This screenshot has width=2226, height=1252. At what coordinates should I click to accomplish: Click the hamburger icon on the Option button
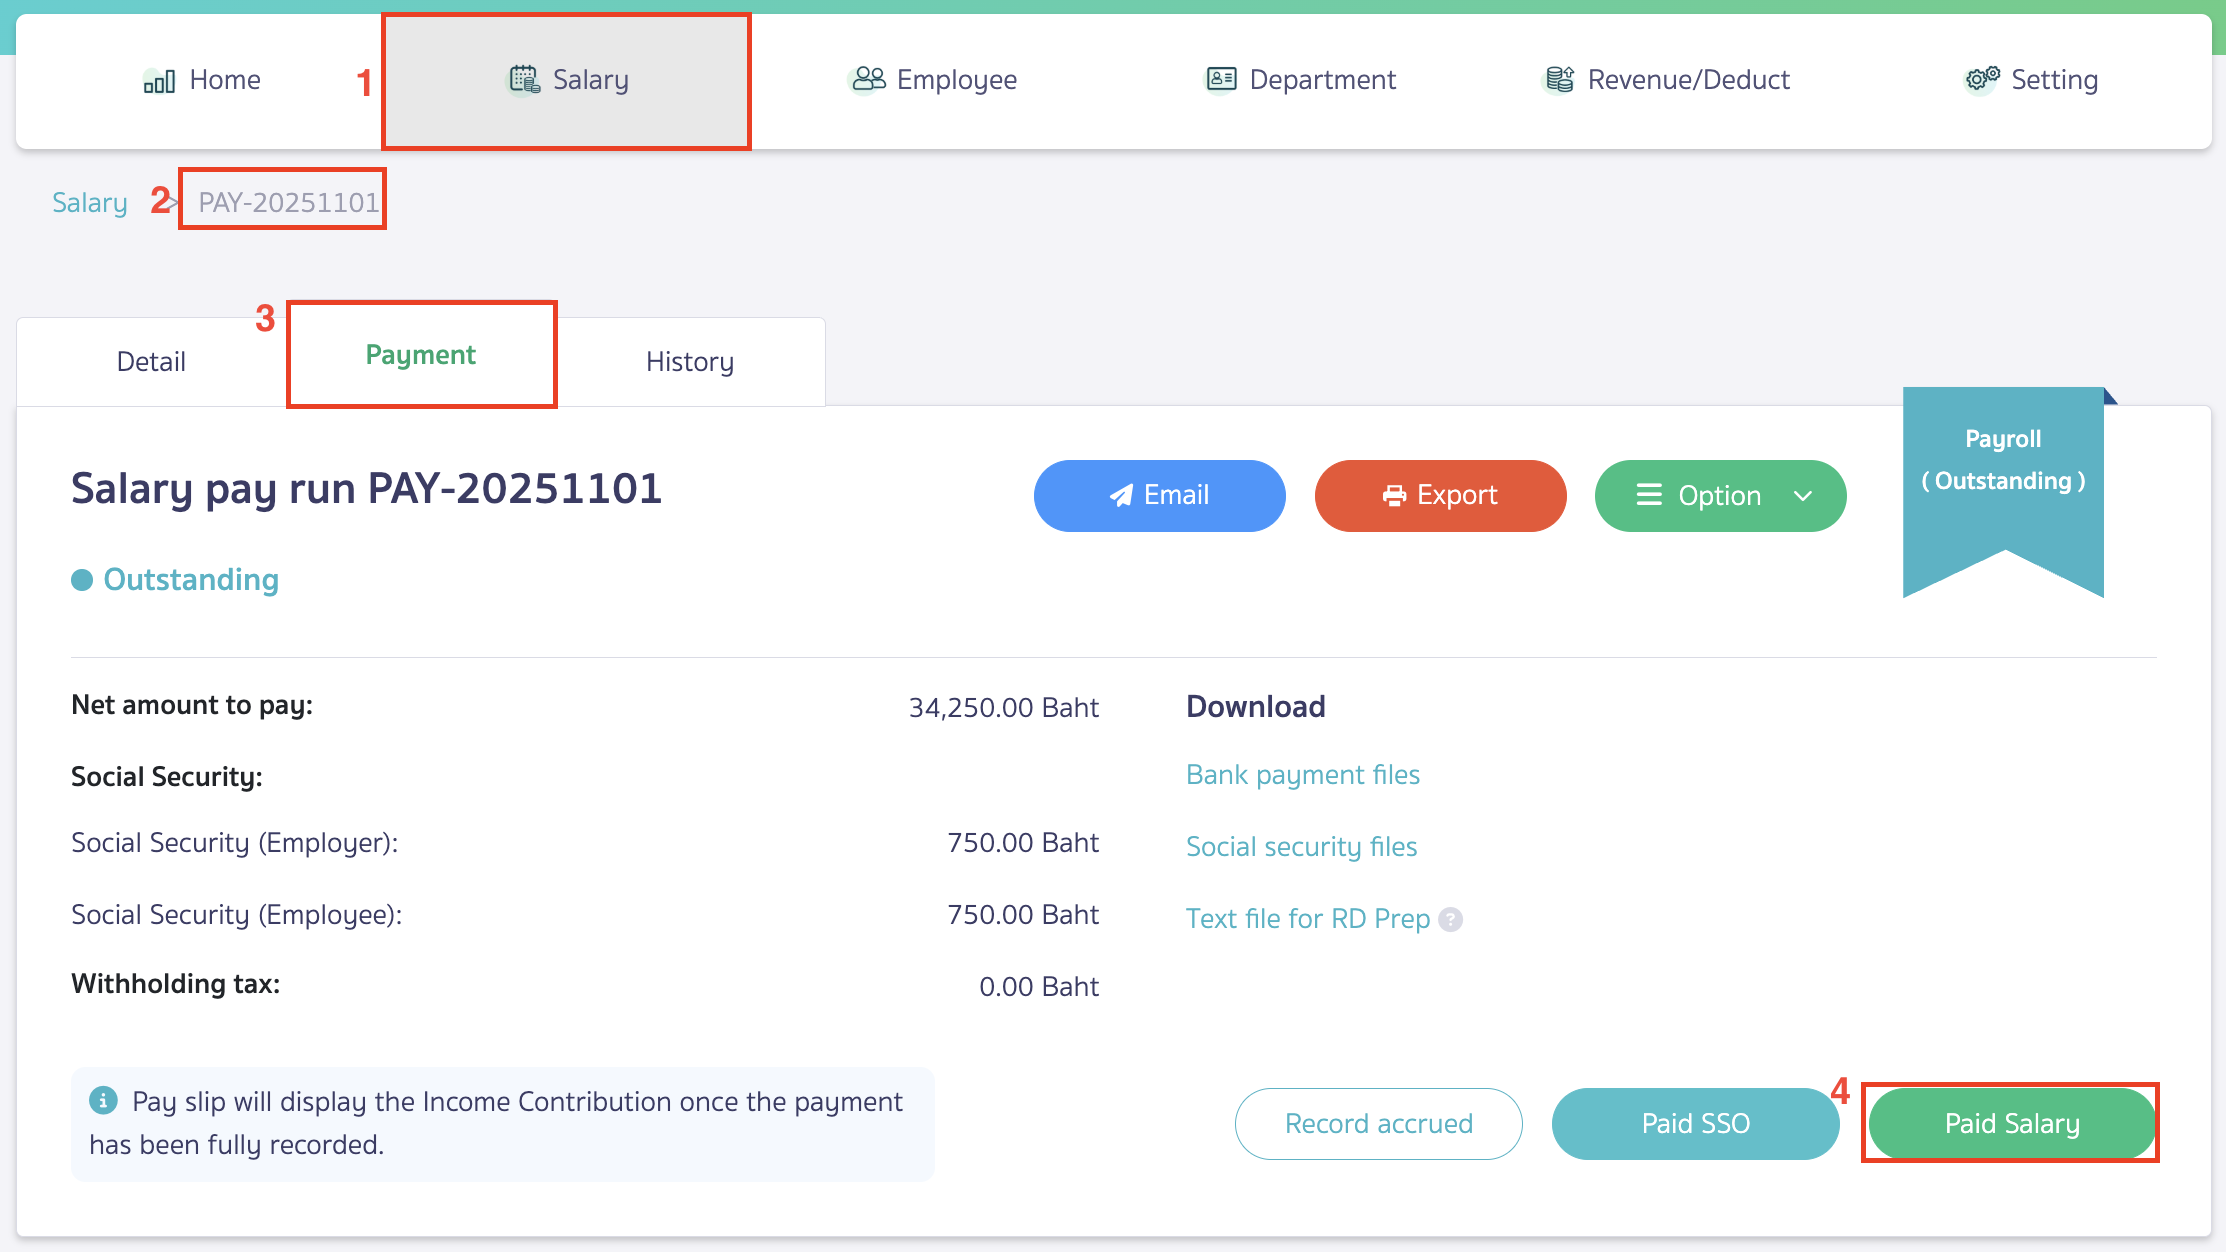pyautogui.click(x=1650, y=495)
